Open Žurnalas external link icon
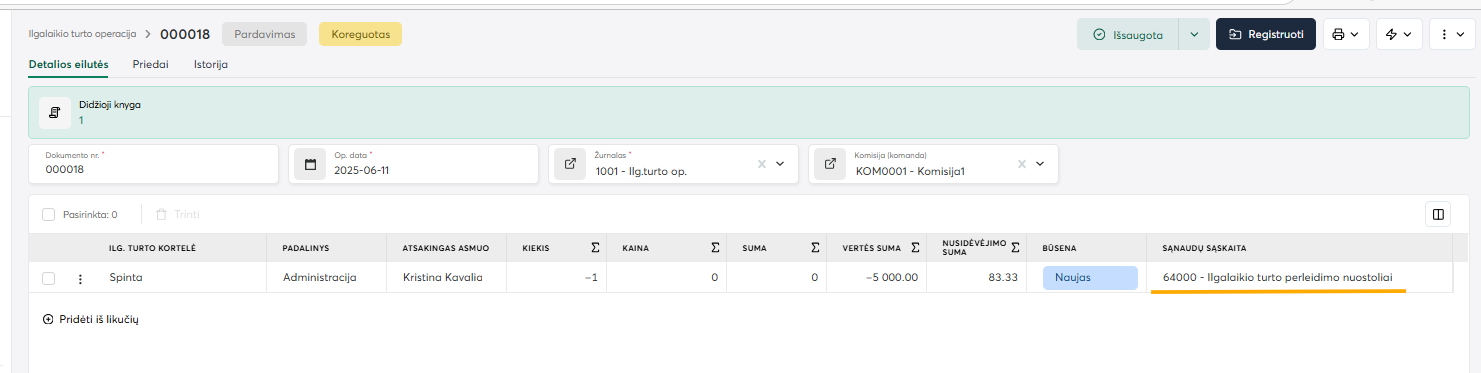Image resolution: width=1481 pixels, height=373 pixels. point(570,164)
